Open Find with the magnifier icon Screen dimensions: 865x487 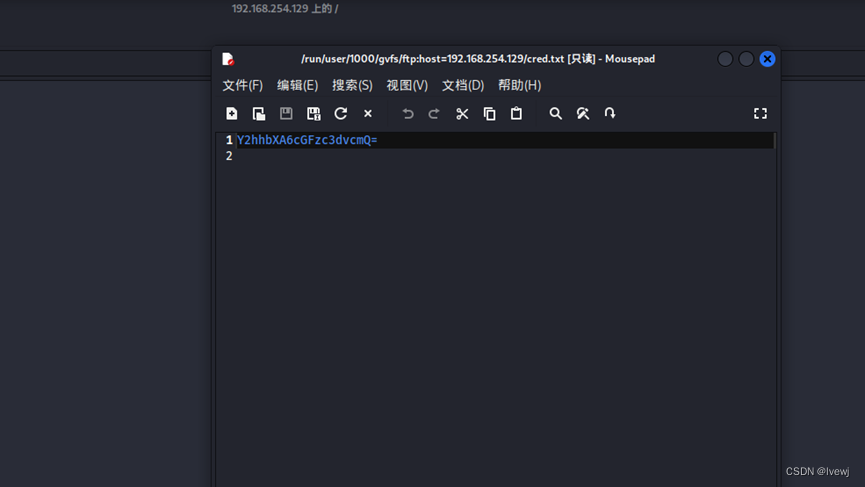coord(556,114)
